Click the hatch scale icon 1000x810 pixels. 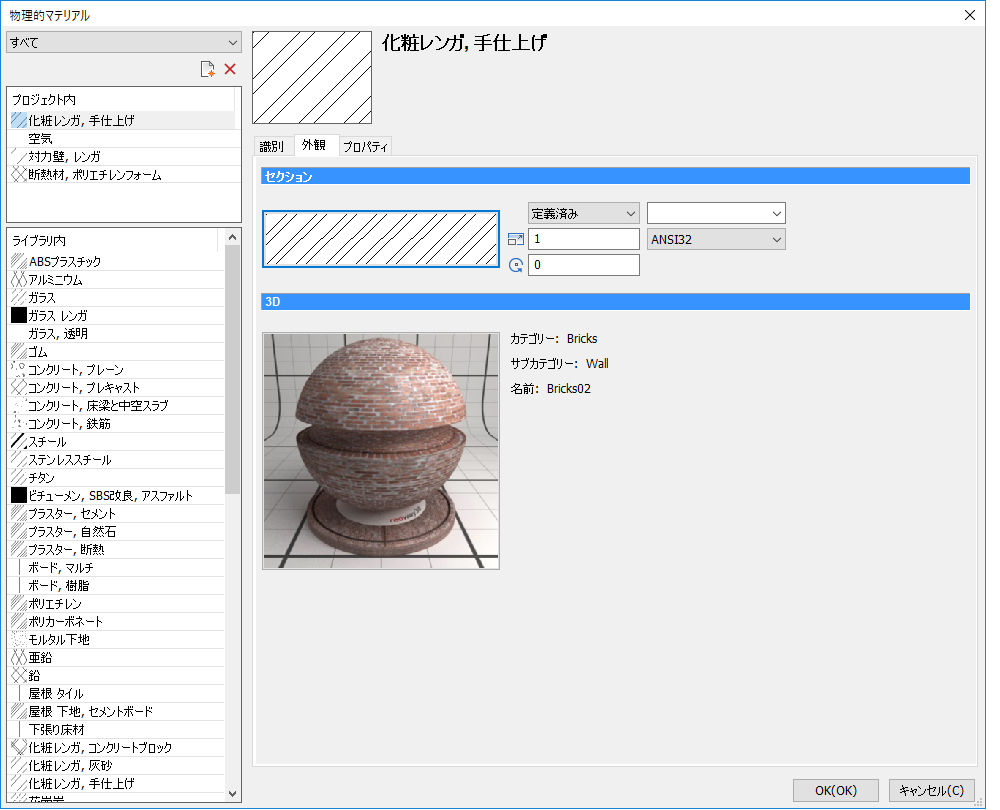pyautogui.click(x=516, y=240)
